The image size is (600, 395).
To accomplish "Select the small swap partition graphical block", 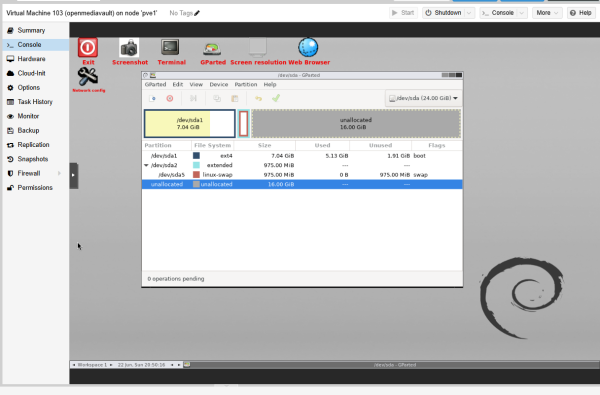I will (x=243, y=123).
